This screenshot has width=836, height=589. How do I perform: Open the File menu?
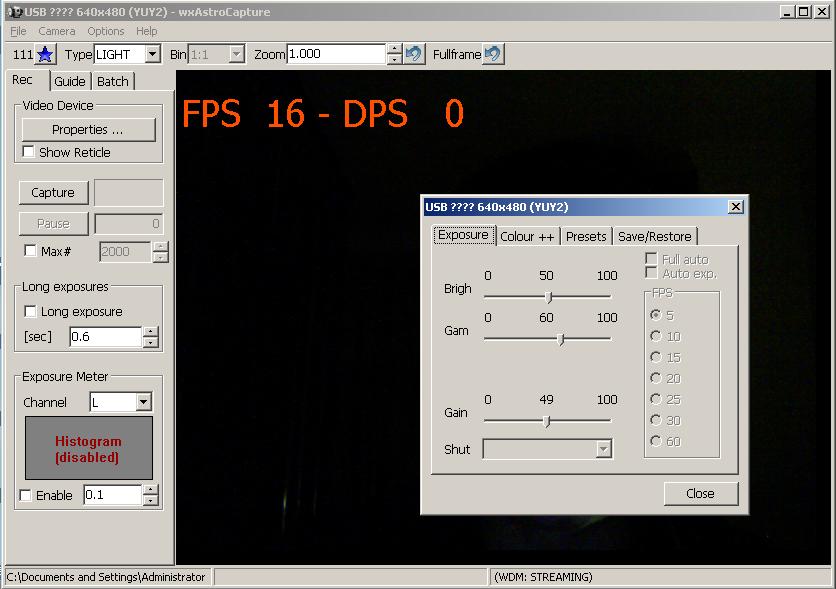[x=18, y=31]
